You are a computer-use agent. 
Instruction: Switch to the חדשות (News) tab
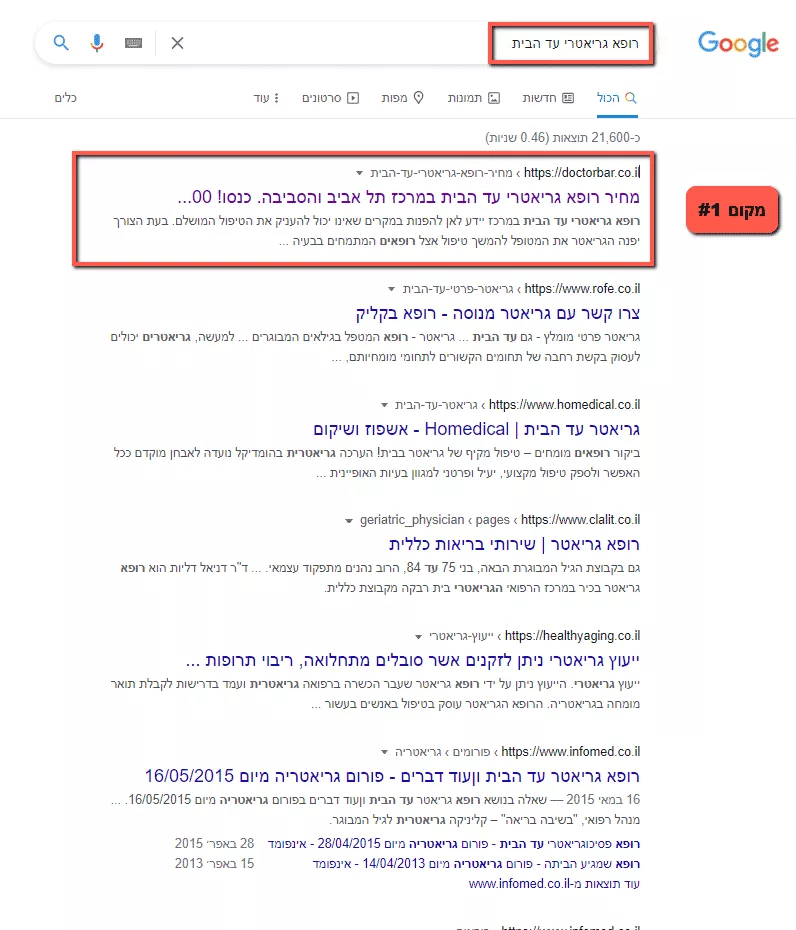pyautogui.click(x=547, y=98)
